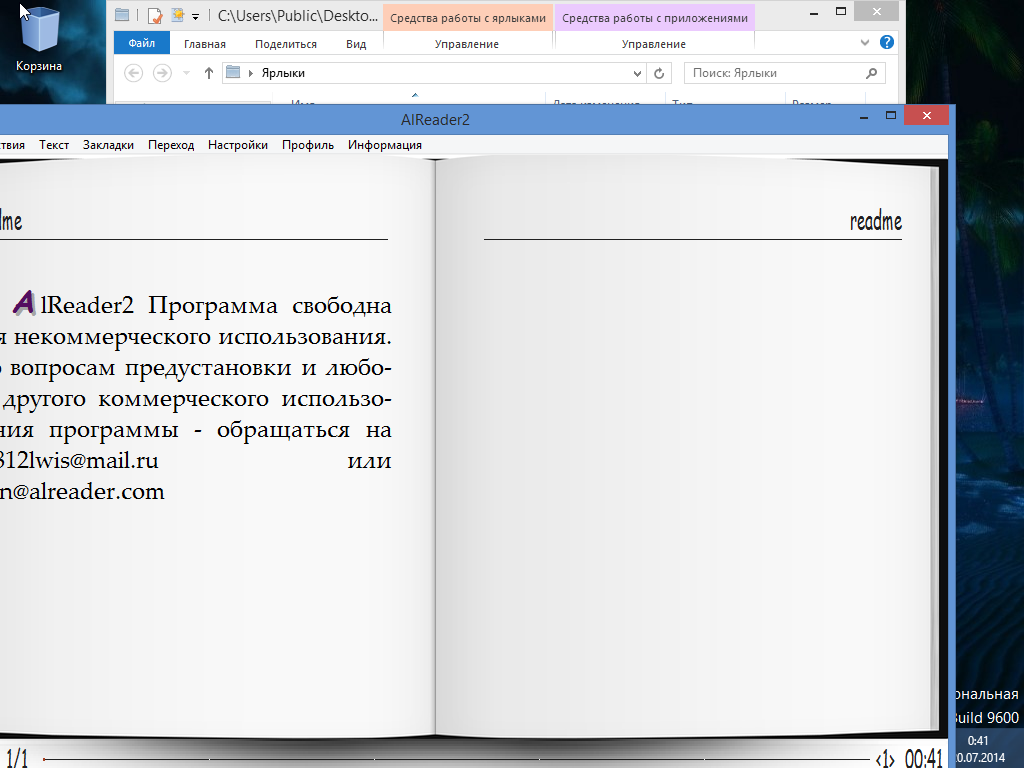Click the reading progress bar at bottom
The height and width of the screenshot is (768, 1024).
point(457,759)
